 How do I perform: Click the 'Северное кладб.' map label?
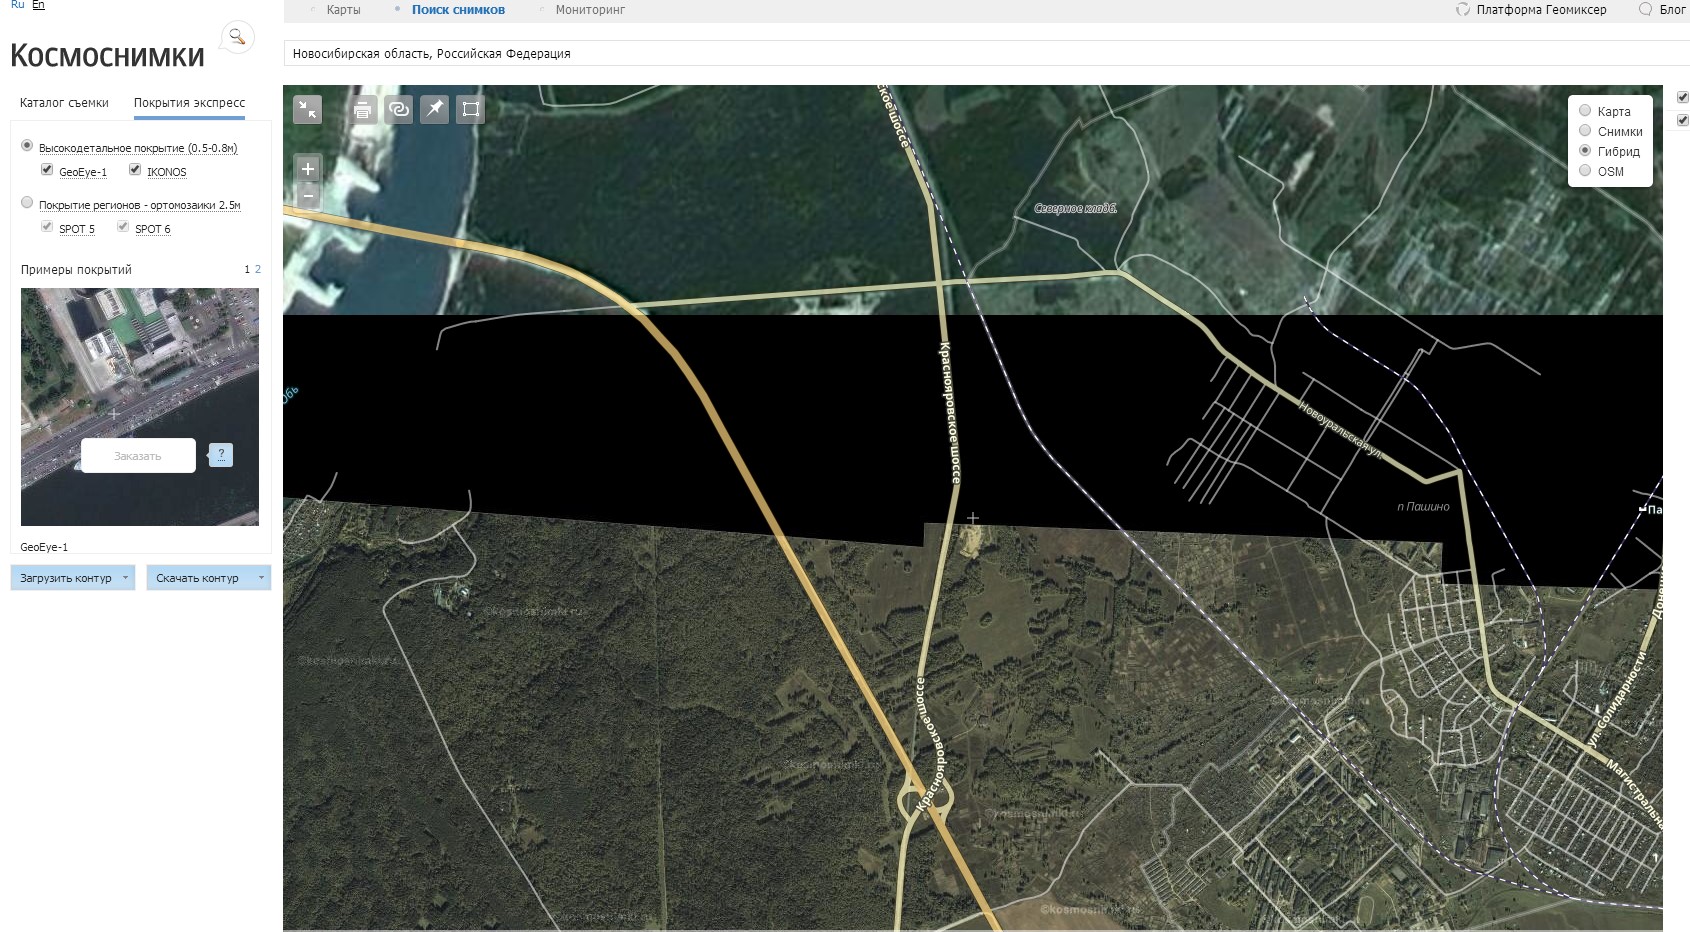tap(1076, 209)
